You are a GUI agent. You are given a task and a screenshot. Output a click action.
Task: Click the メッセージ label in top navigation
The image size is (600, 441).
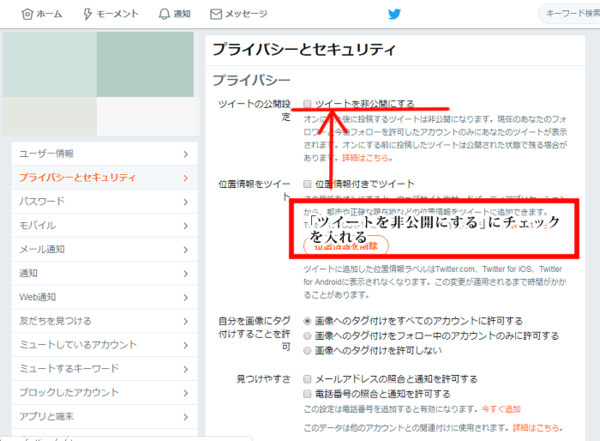coord(246,14)
